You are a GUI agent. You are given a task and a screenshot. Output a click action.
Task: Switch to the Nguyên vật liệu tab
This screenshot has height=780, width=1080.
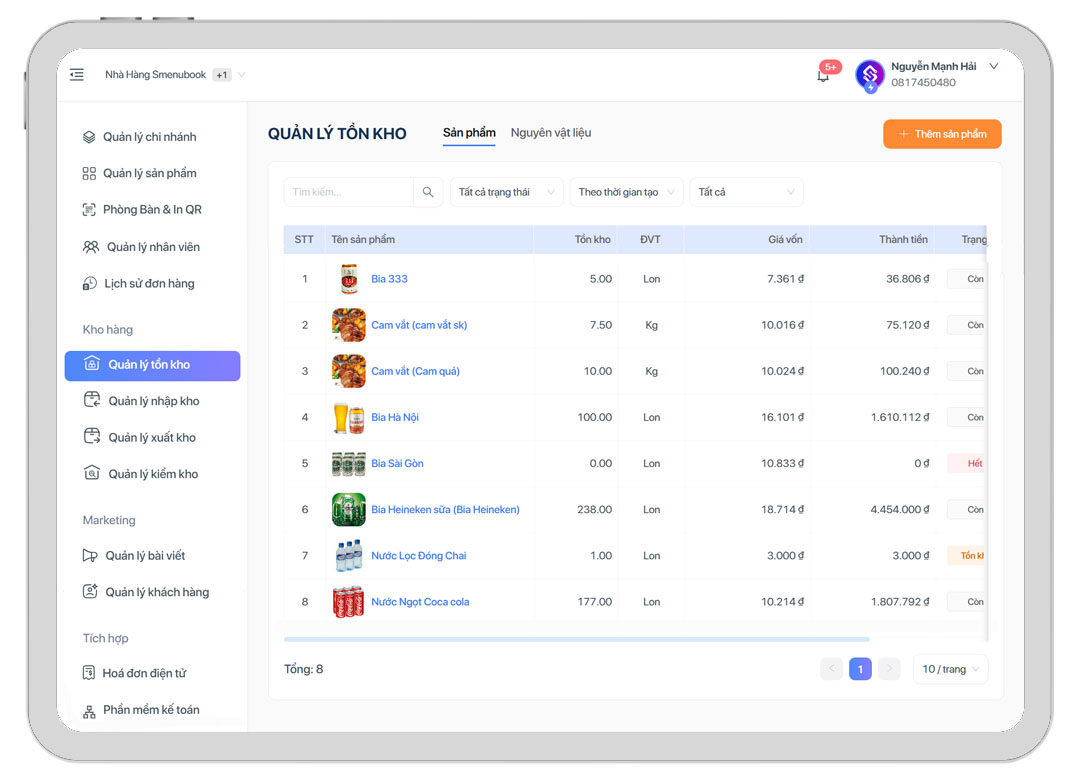point(551,133)
